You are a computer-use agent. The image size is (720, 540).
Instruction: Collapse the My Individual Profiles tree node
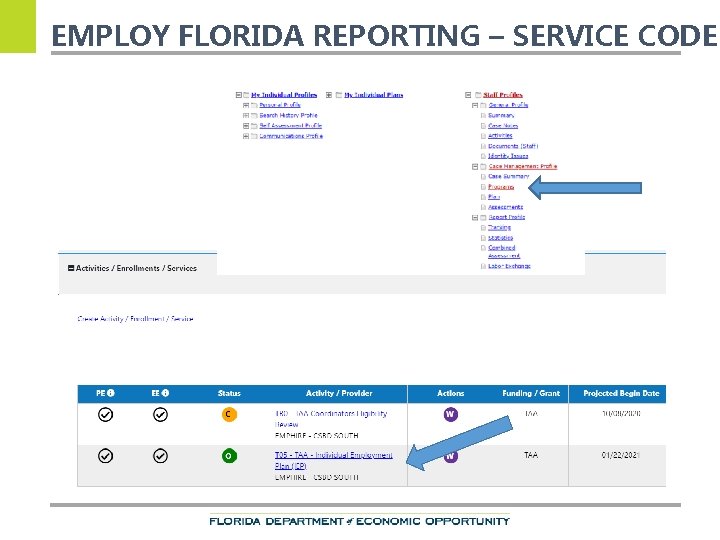coord(238,95)
